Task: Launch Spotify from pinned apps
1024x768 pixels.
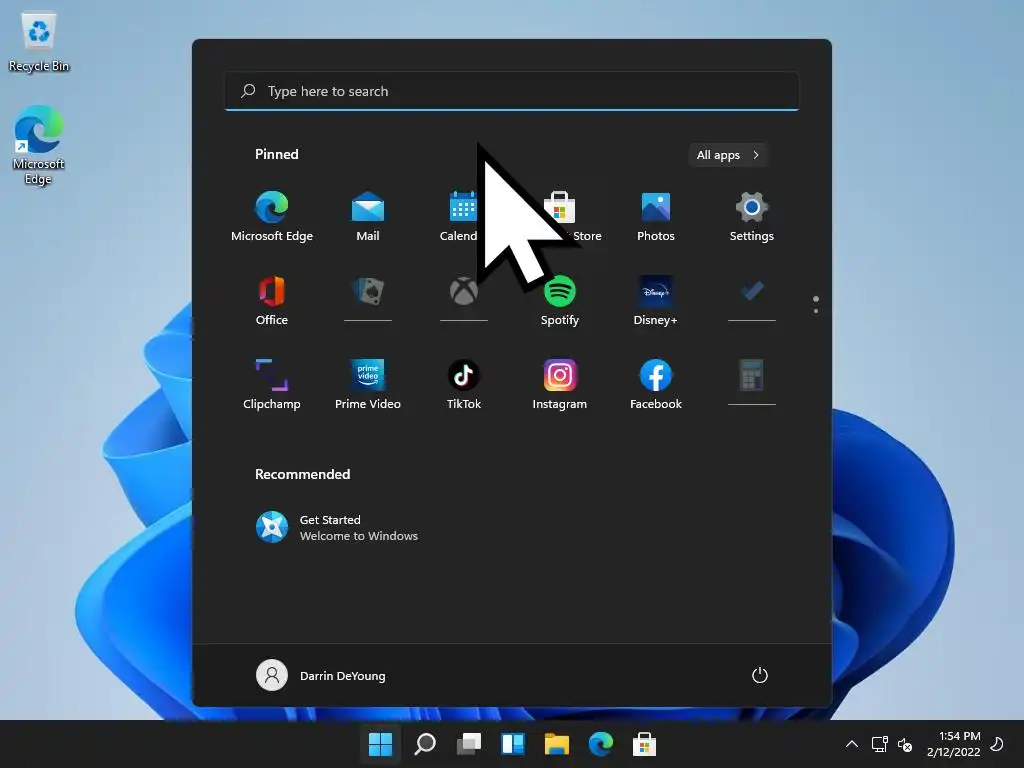Action: pos(560,300)
